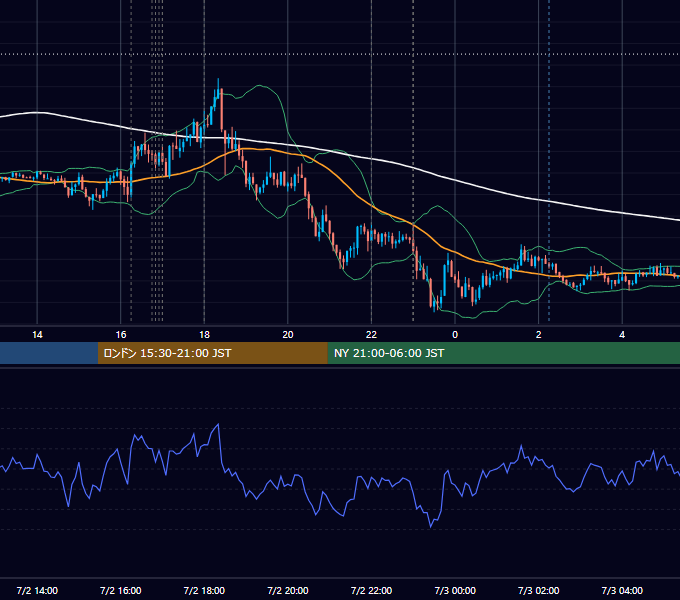Image resolution: width=680 pixels, height=600 pixels.
Task: Click the 7/3 02:00 time label
Action: click(539, 590)
